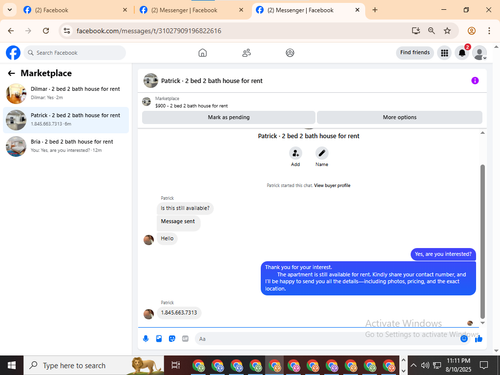Screen dimensions: 500x375
Task: Open Task View on the taskbar
Action: point(176,365)
